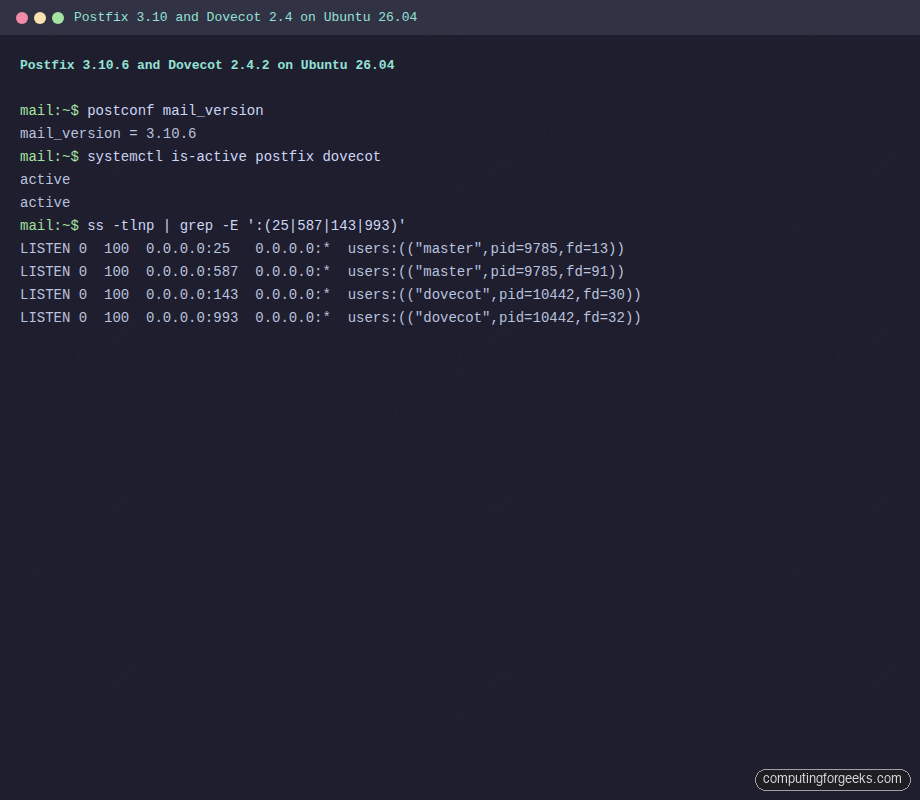Viewport: 920px width, 800px height.
Task: Click the green window control dot
Action: point(57,17)
